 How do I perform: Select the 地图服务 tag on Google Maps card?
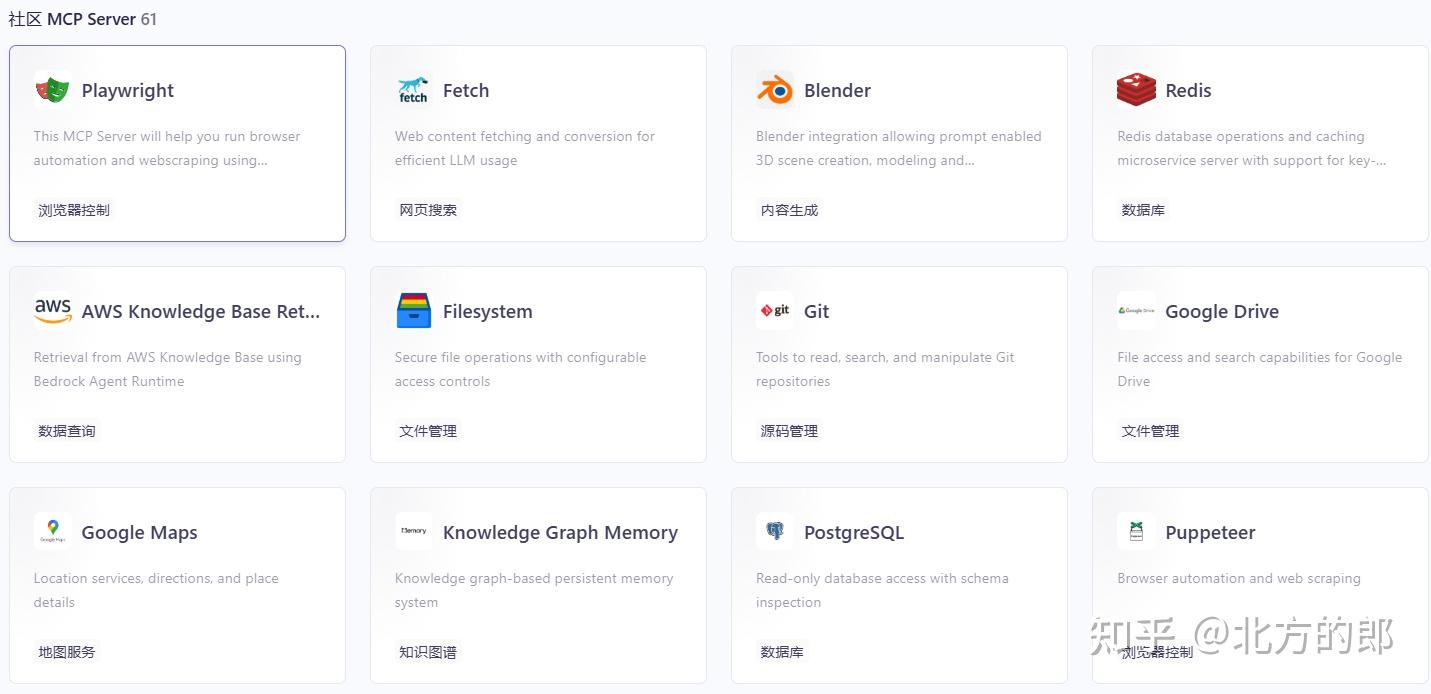click(67, 652)
